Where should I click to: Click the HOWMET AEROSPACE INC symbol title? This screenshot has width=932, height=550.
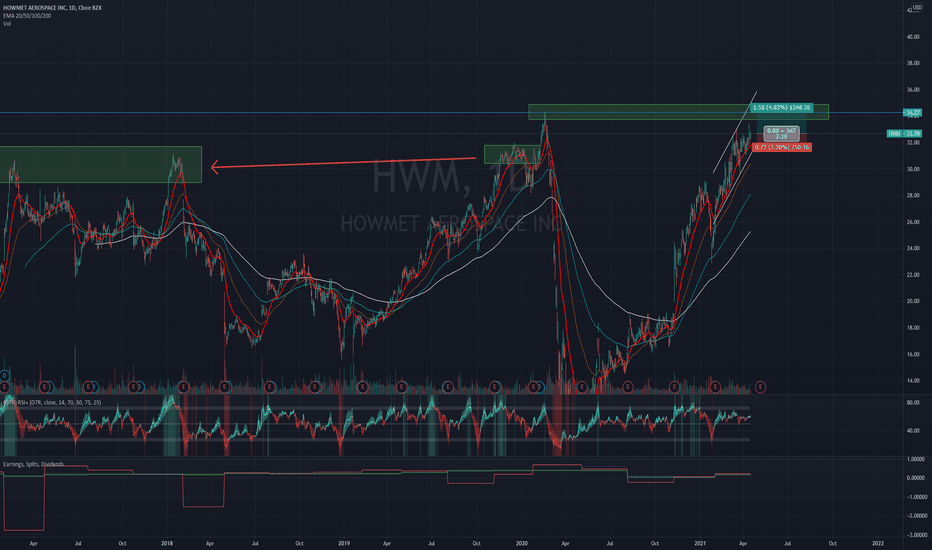pos(52,8)
